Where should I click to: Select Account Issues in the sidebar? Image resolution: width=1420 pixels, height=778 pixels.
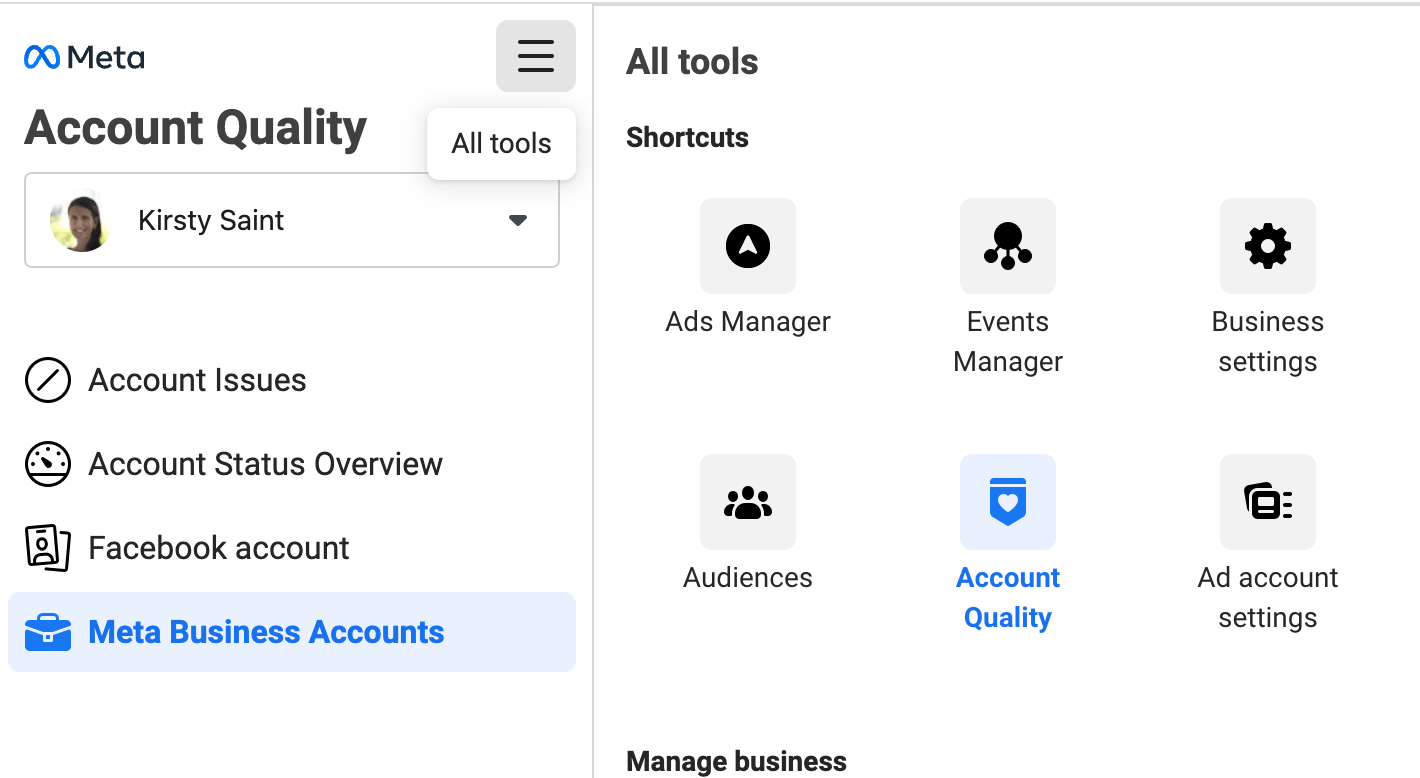click(x=197, y=380)
